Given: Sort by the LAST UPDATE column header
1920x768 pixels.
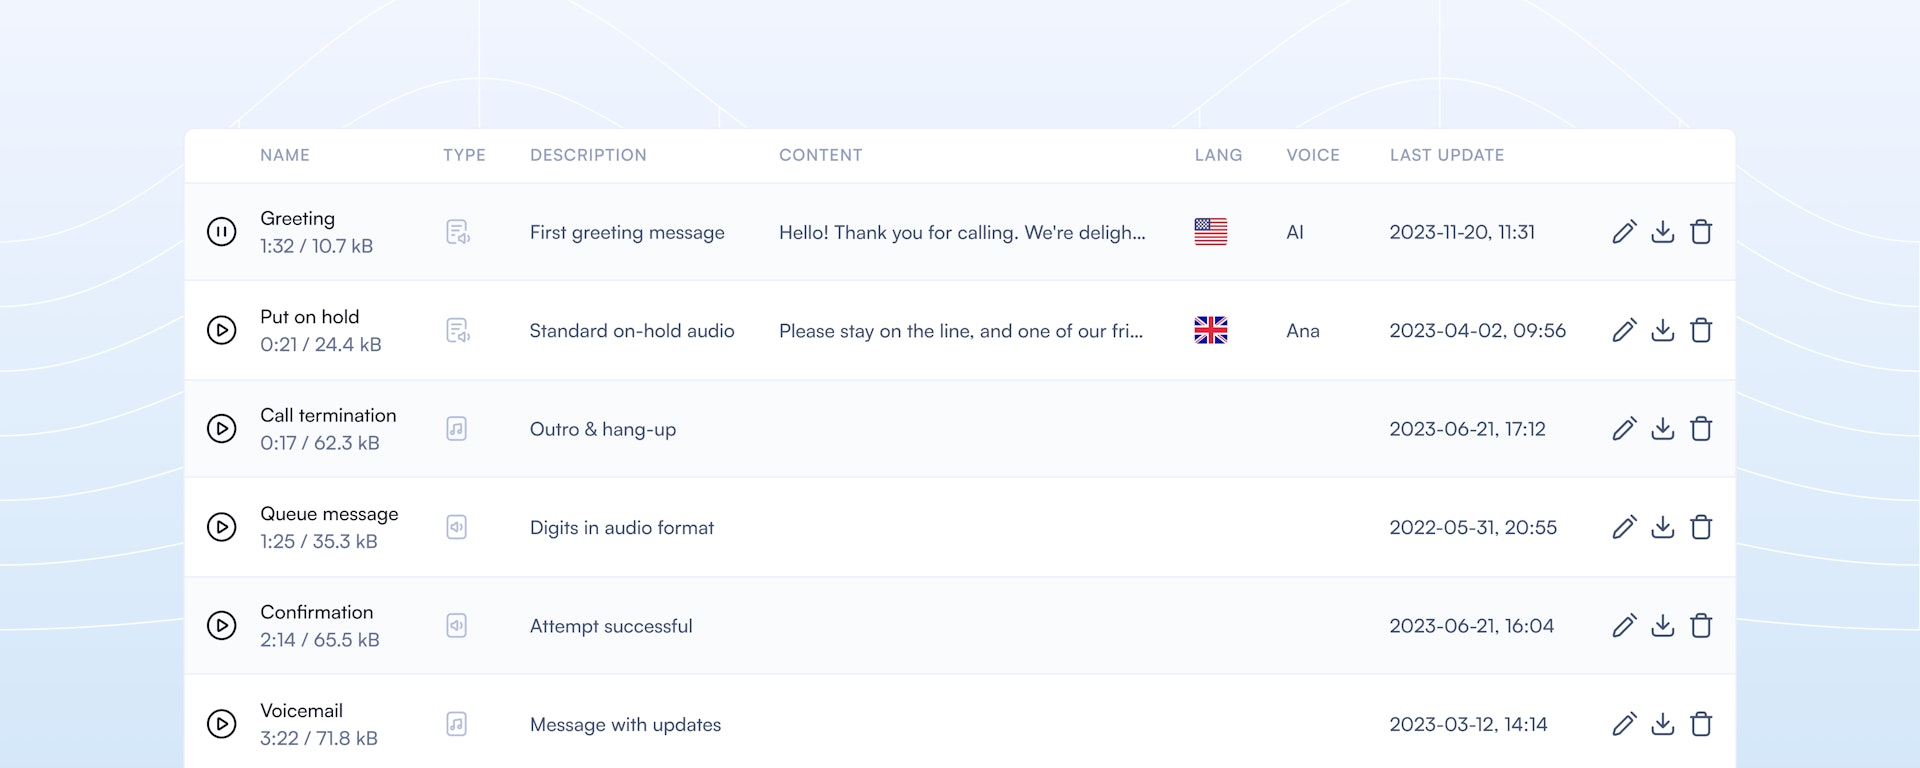Looking at the screenshot, I should (x=1446, y=155).
